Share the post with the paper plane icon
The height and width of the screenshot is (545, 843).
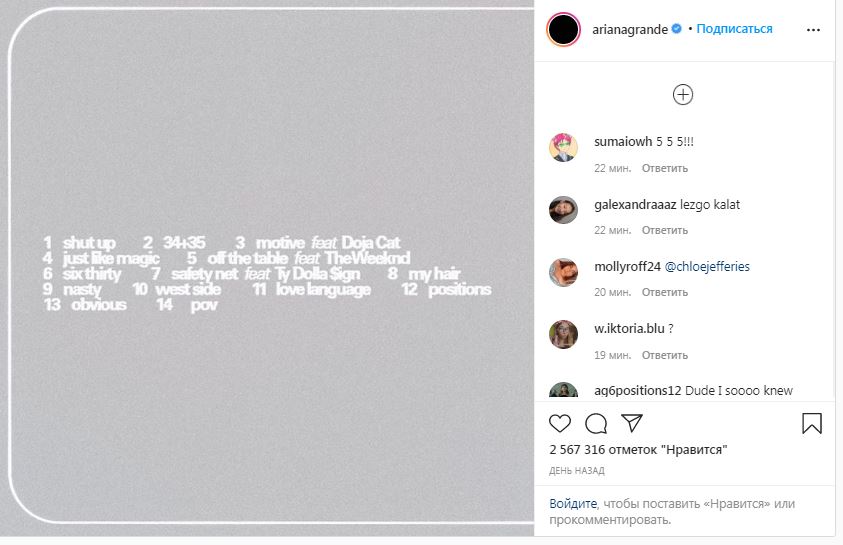tap(631, 423)
